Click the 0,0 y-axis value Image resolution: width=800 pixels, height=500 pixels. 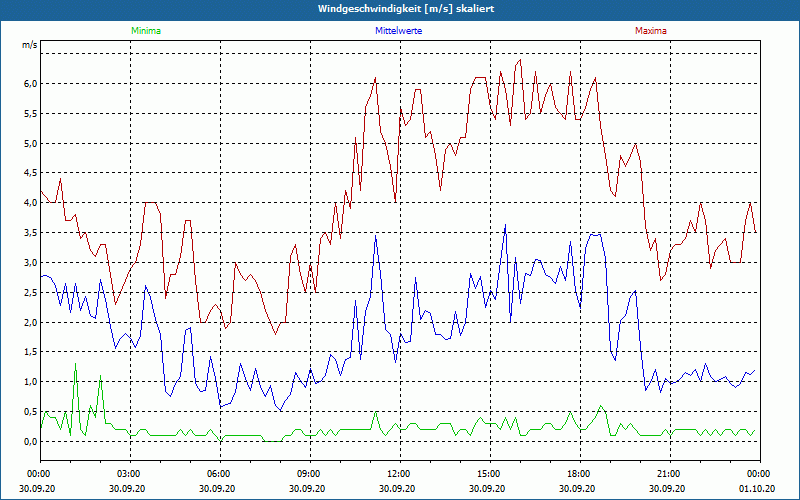pyautogui.click(x=30, y=442)
